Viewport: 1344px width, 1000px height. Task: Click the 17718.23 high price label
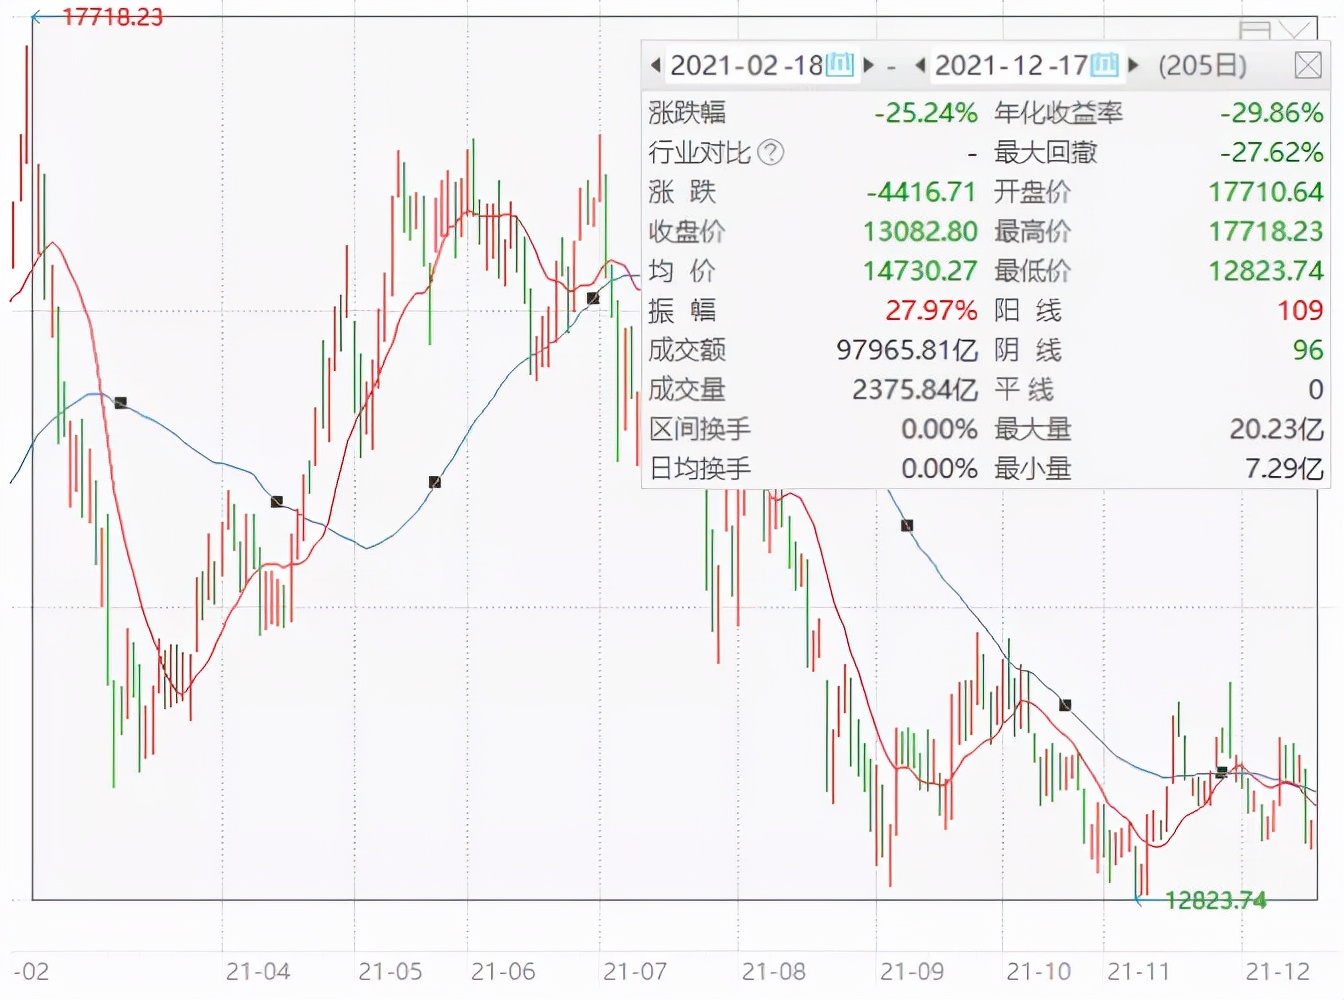click(113, 16)
